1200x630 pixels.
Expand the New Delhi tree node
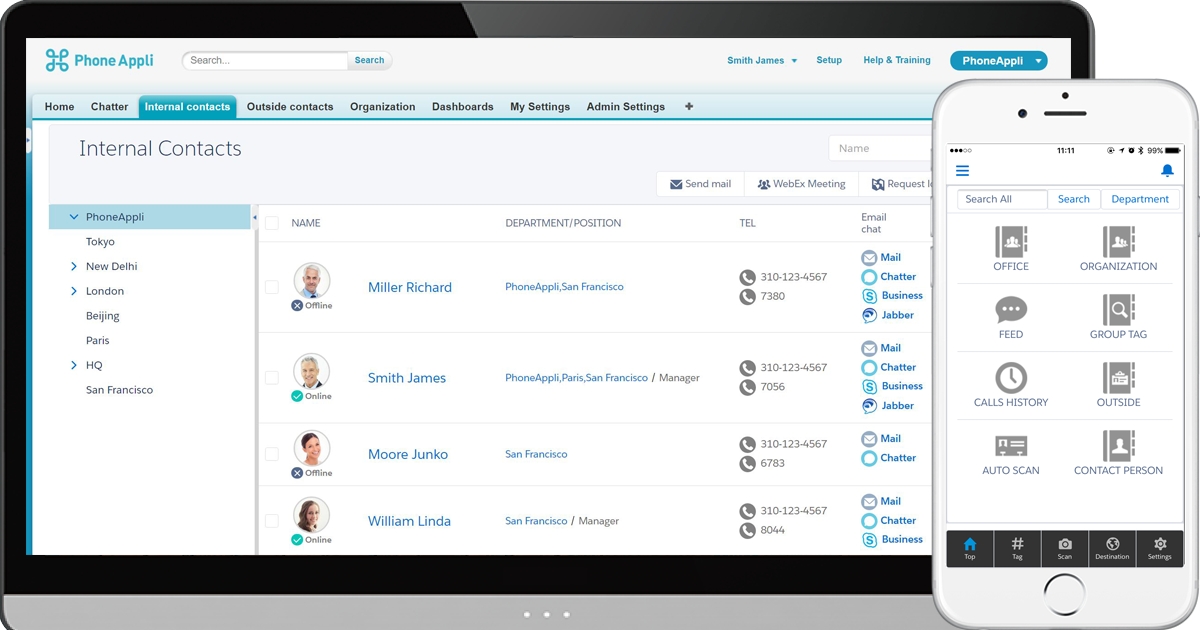coord(73,266)
